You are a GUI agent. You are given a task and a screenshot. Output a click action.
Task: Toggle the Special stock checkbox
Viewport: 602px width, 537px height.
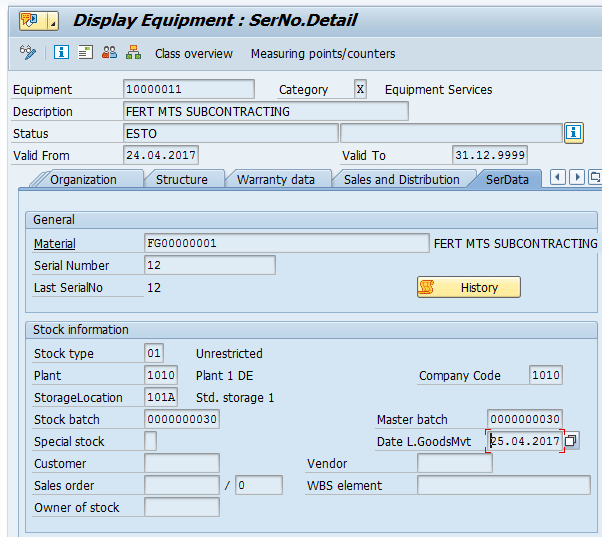coord(151,441)
